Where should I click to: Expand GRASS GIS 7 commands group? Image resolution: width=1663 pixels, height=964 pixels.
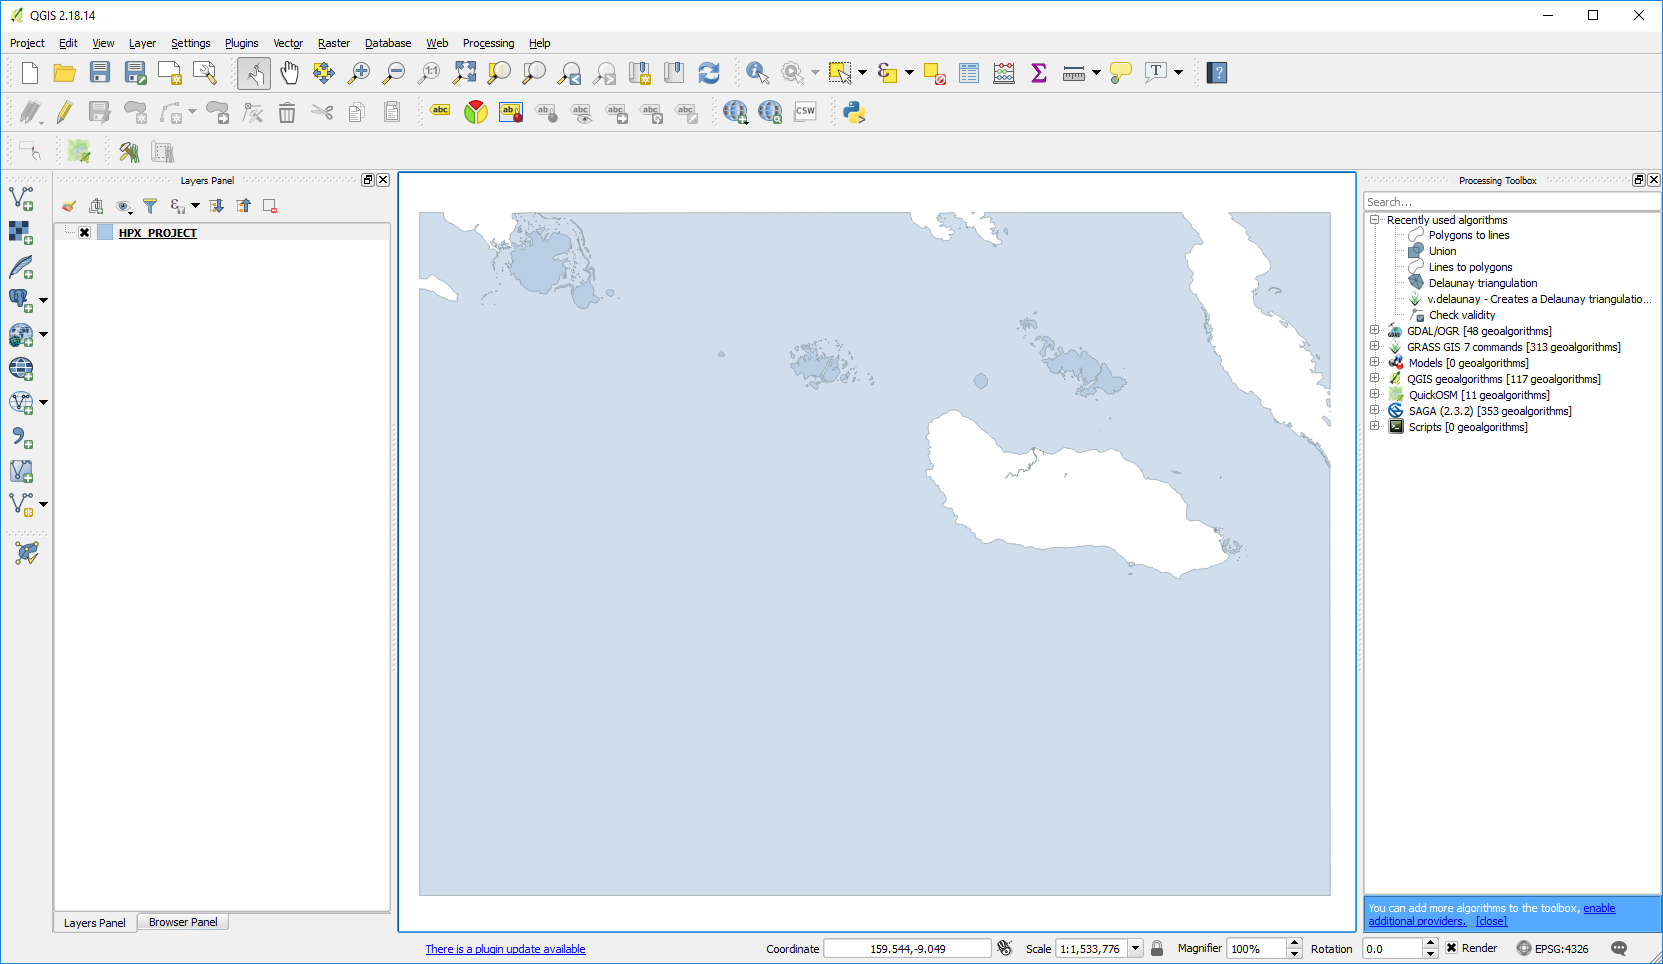1375,346
